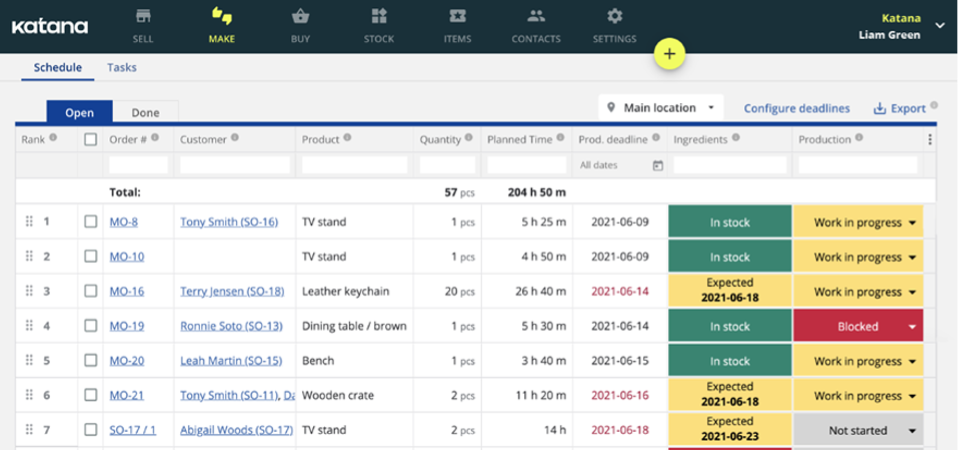The width and height of the screenshot is (960, 452).
Task: Click the yellow plus add button
Action: [x=669, y=54]
